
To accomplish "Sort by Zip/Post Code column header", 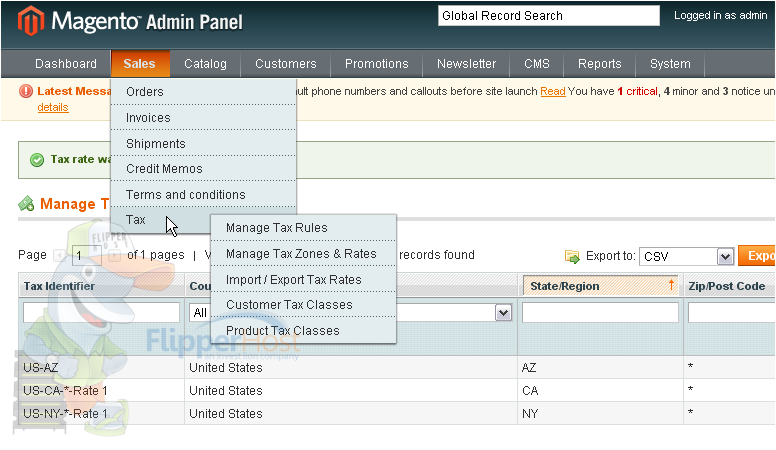I will (x=727, y=286).
